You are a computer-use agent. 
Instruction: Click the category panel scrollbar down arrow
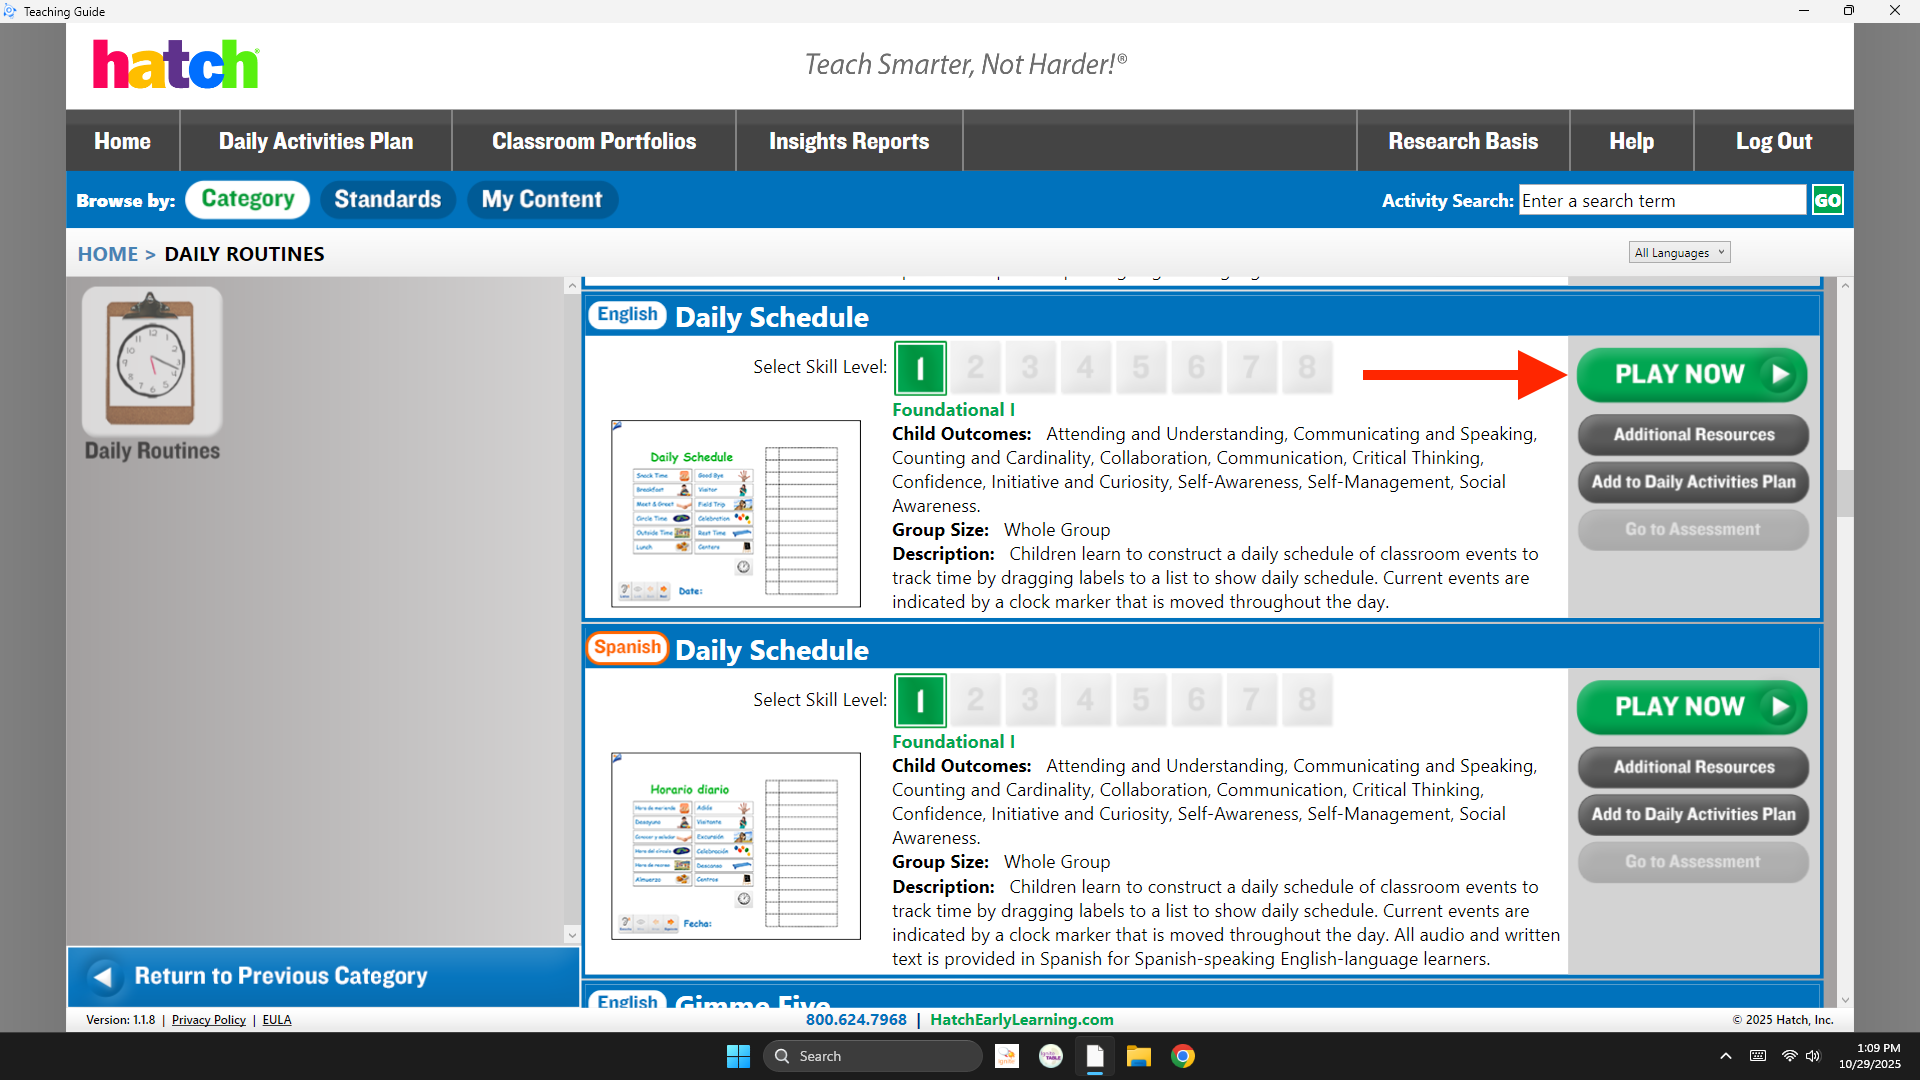click(x=572, y=935)
